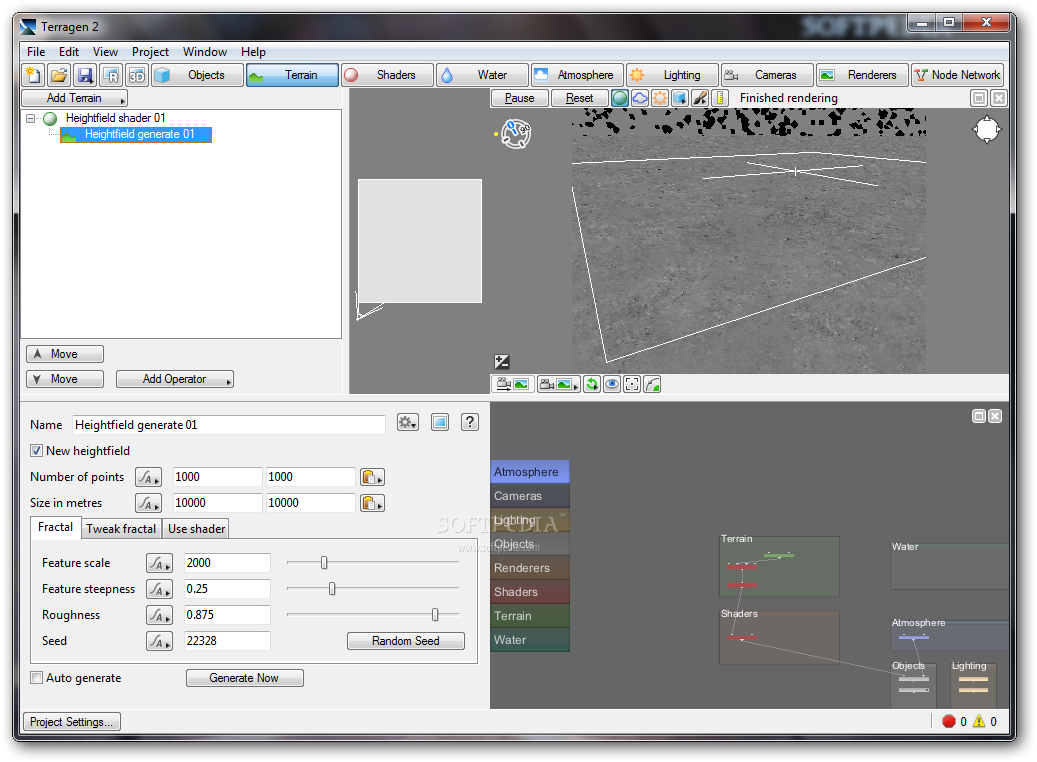Toggle terrain display in the preview (green sphere icon)
This screenshot has height=762, width=1037.
tap(620, 99)
